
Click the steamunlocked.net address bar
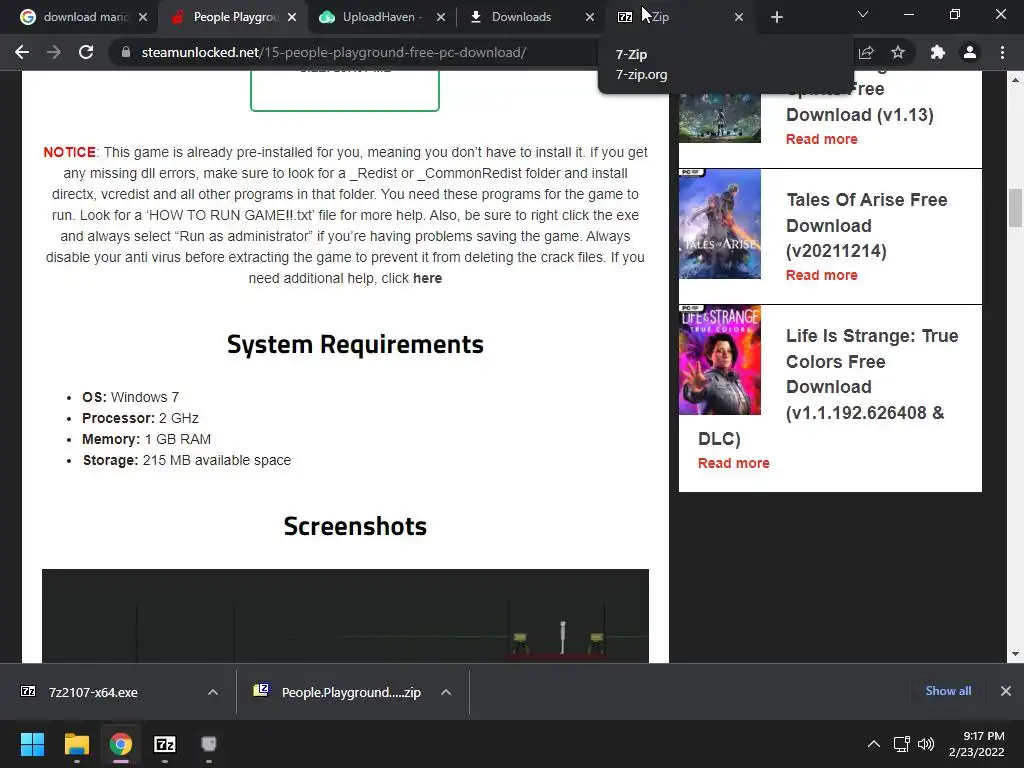[x=334, y=52]
